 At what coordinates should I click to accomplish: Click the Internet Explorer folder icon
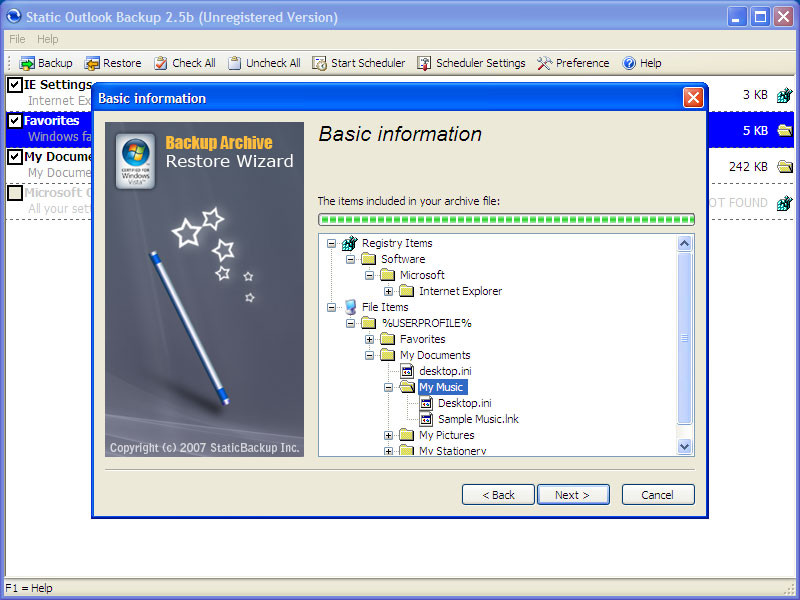coord(407,291)
